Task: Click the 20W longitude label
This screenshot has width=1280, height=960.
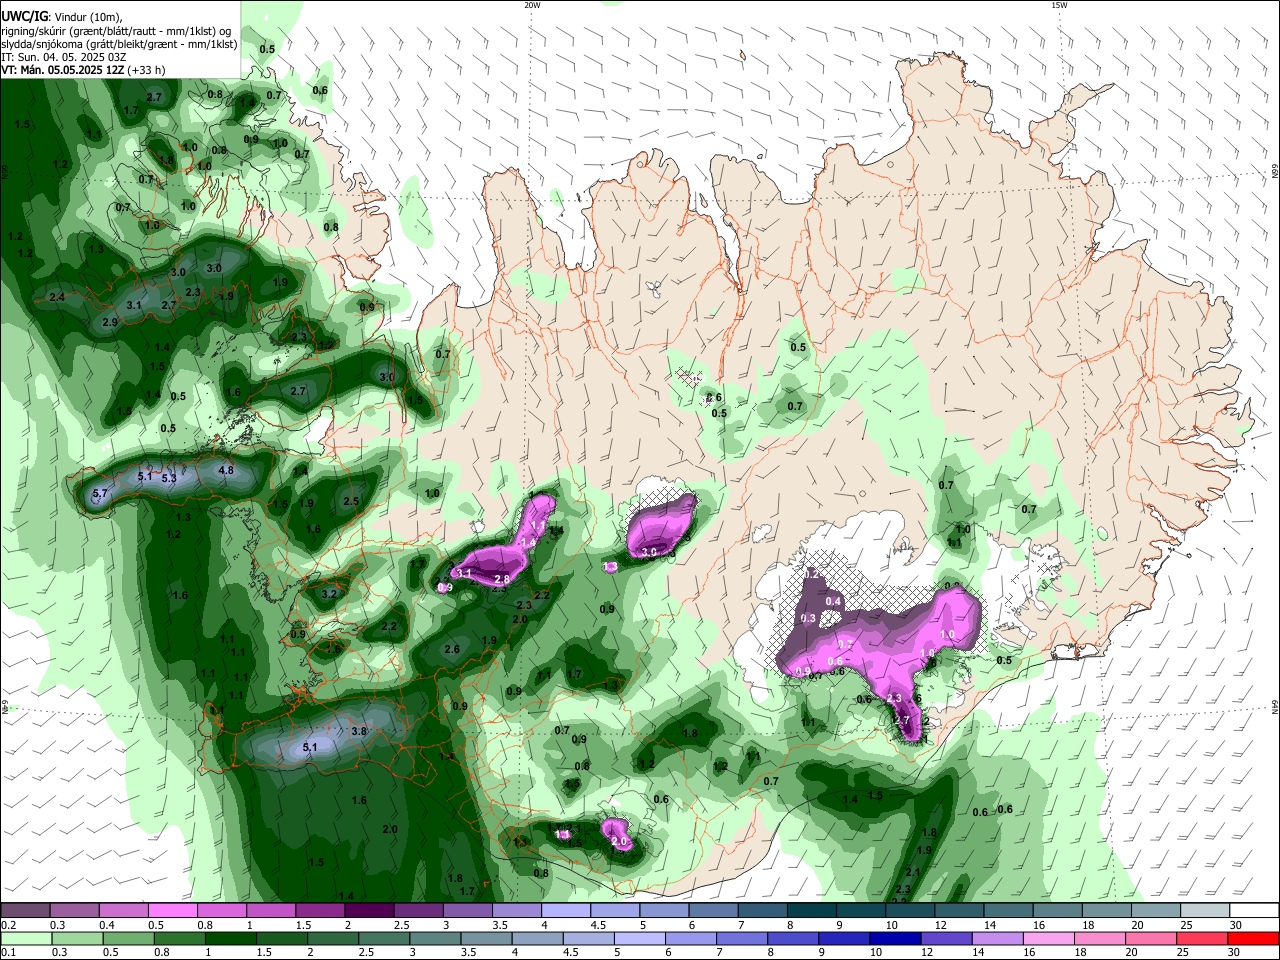Action: 532,5
